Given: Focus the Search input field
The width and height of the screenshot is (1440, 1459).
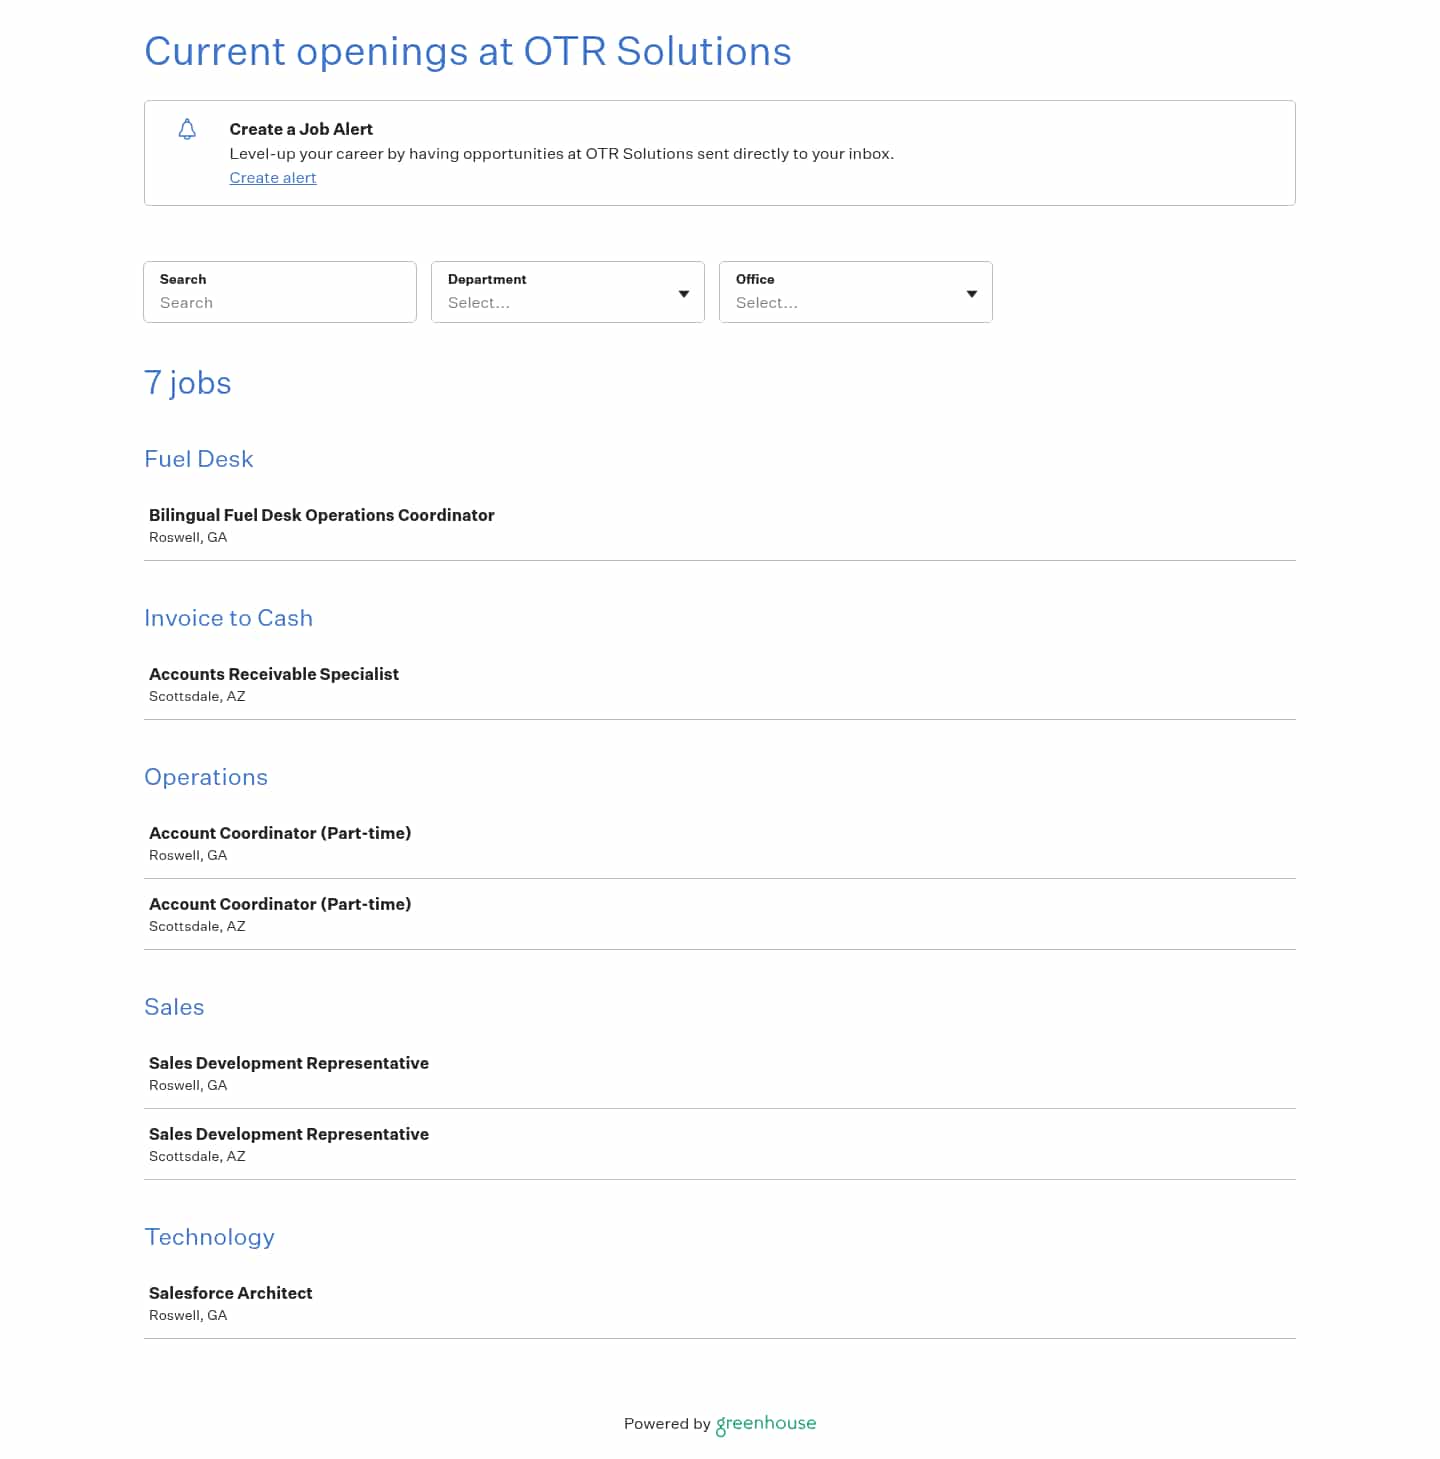Looking at the screenshot, I should coord(280,302).
